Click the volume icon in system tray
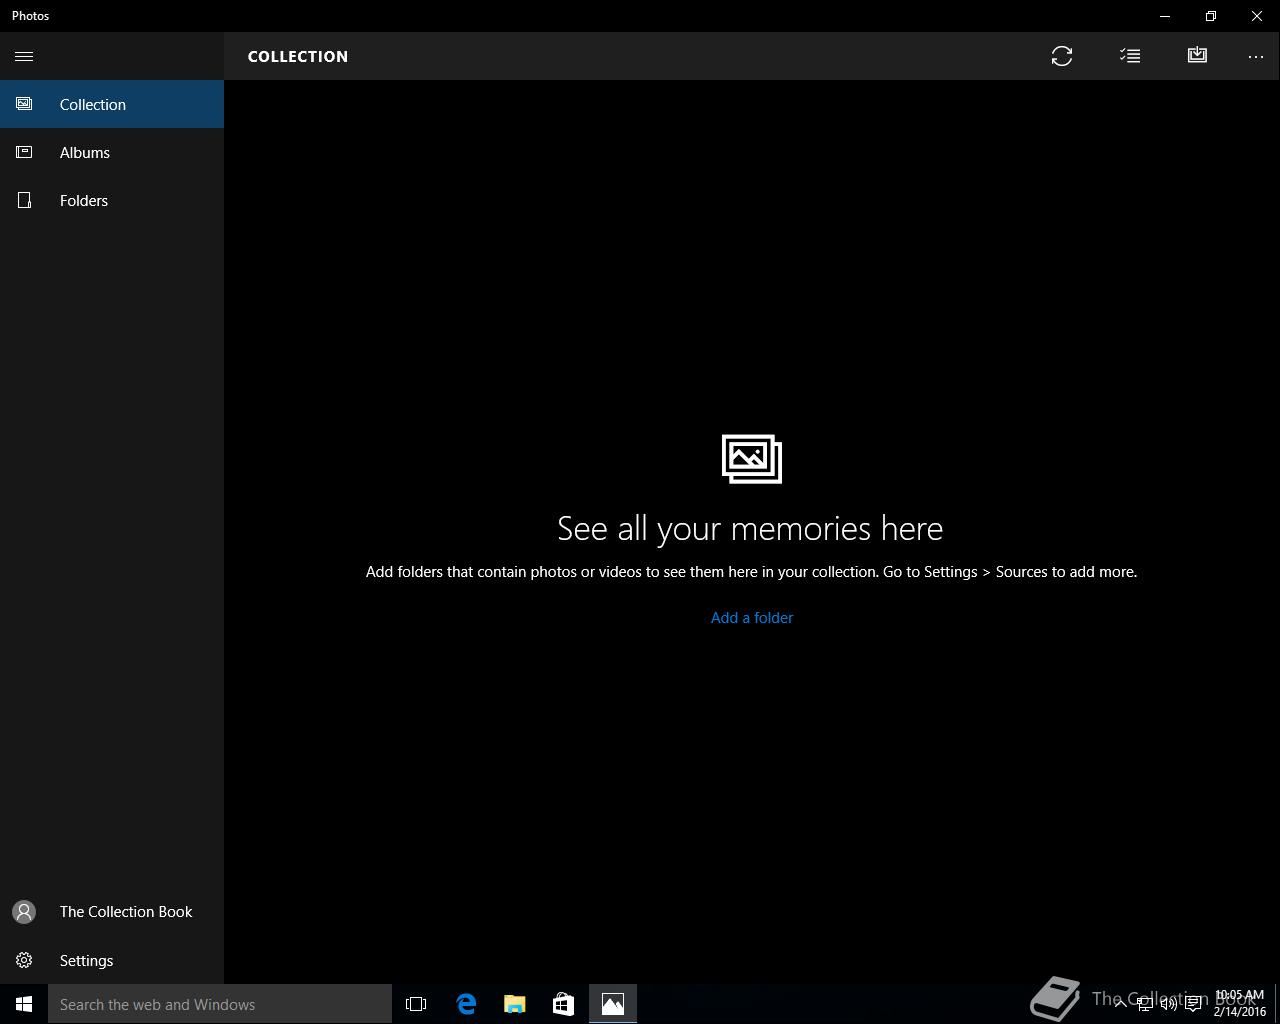 [1168, 1004]
